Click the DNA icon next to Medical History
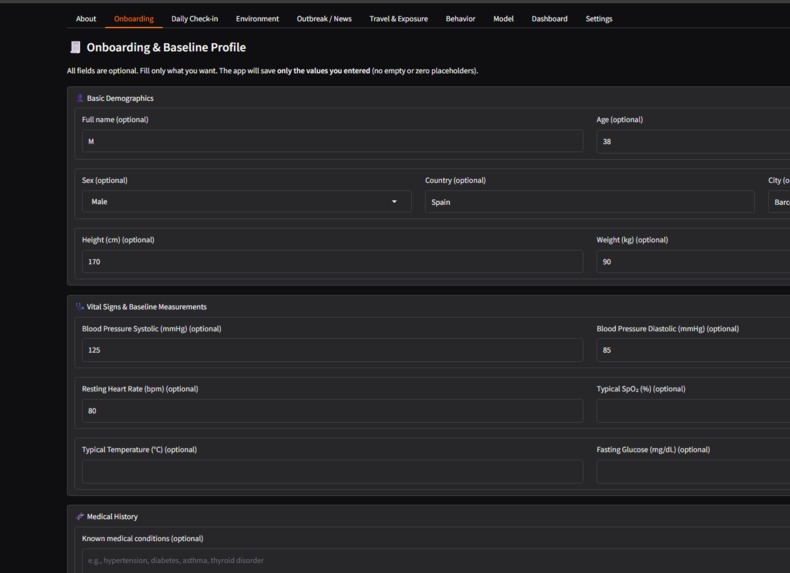Viewport: 790px width, 573px height. click(80, 517)
